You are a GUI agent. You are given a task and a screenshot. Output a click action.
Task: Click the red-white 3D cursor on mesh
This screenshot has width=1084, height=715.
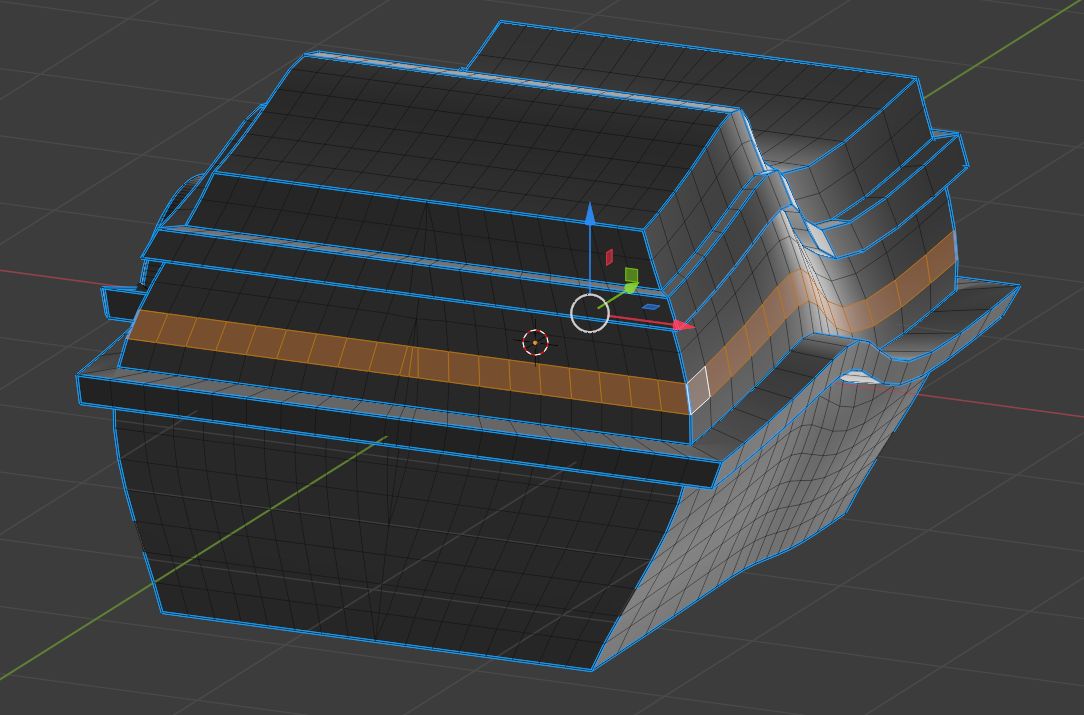[x=535, y=342]
